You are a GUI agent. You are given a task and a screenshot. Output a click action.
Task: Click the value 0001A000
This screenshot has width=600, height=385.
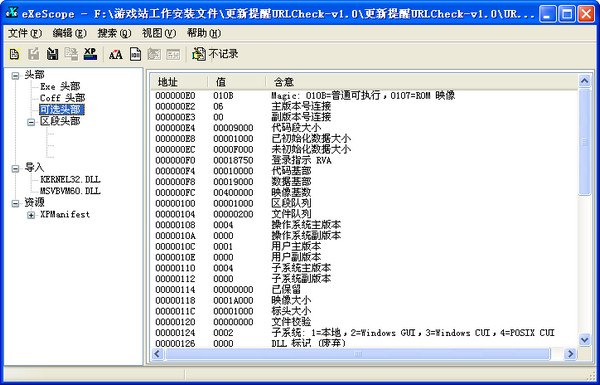[x=233, y=300]
